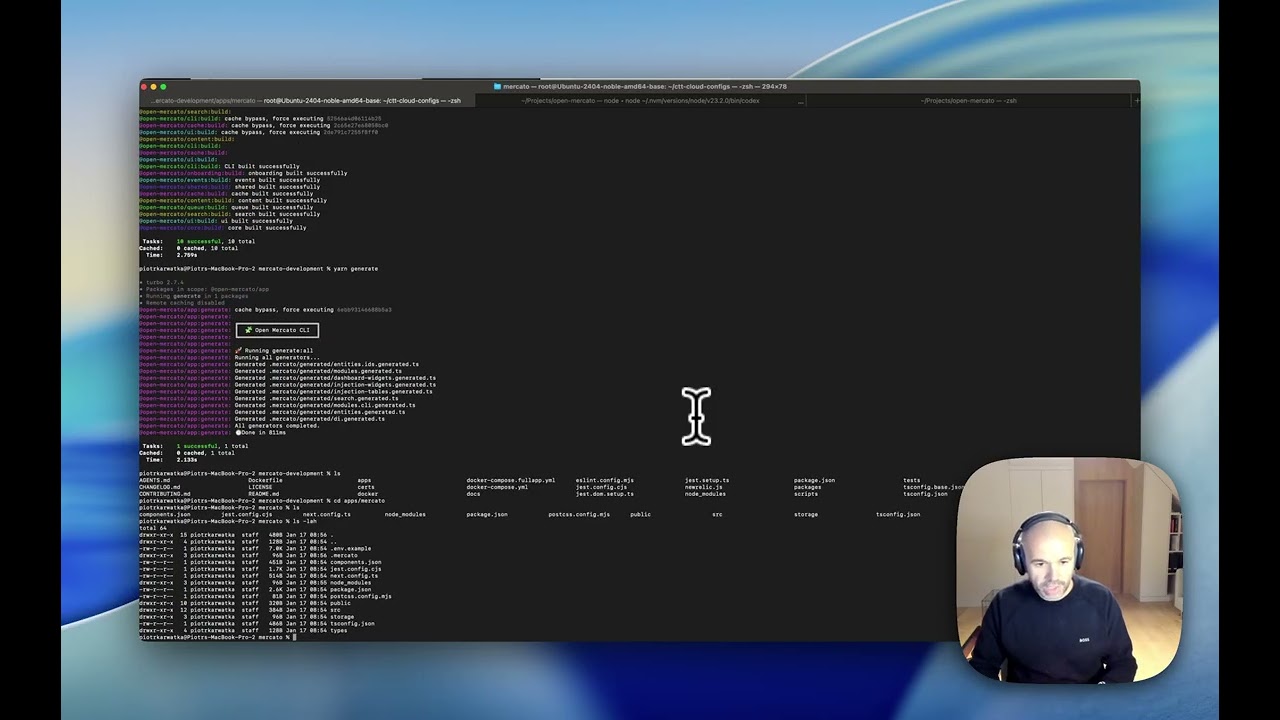The height and width of the screenshot is (720, 1280).
Task: Click docker-compose.fullapp.yml in the listing
Action: click(x=510, y=480)
